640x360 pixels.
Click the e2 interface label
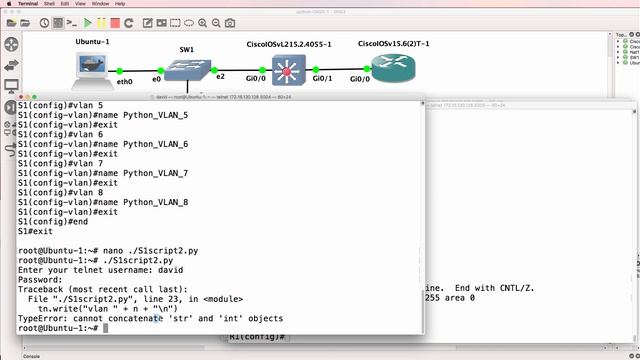click(220, 76)
